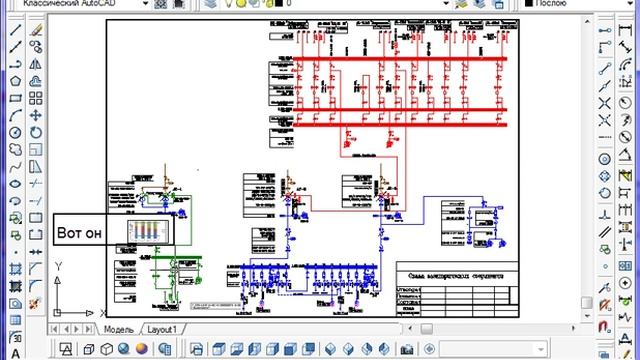Open the Layer Properties Manager icon

tap(211, 4)
